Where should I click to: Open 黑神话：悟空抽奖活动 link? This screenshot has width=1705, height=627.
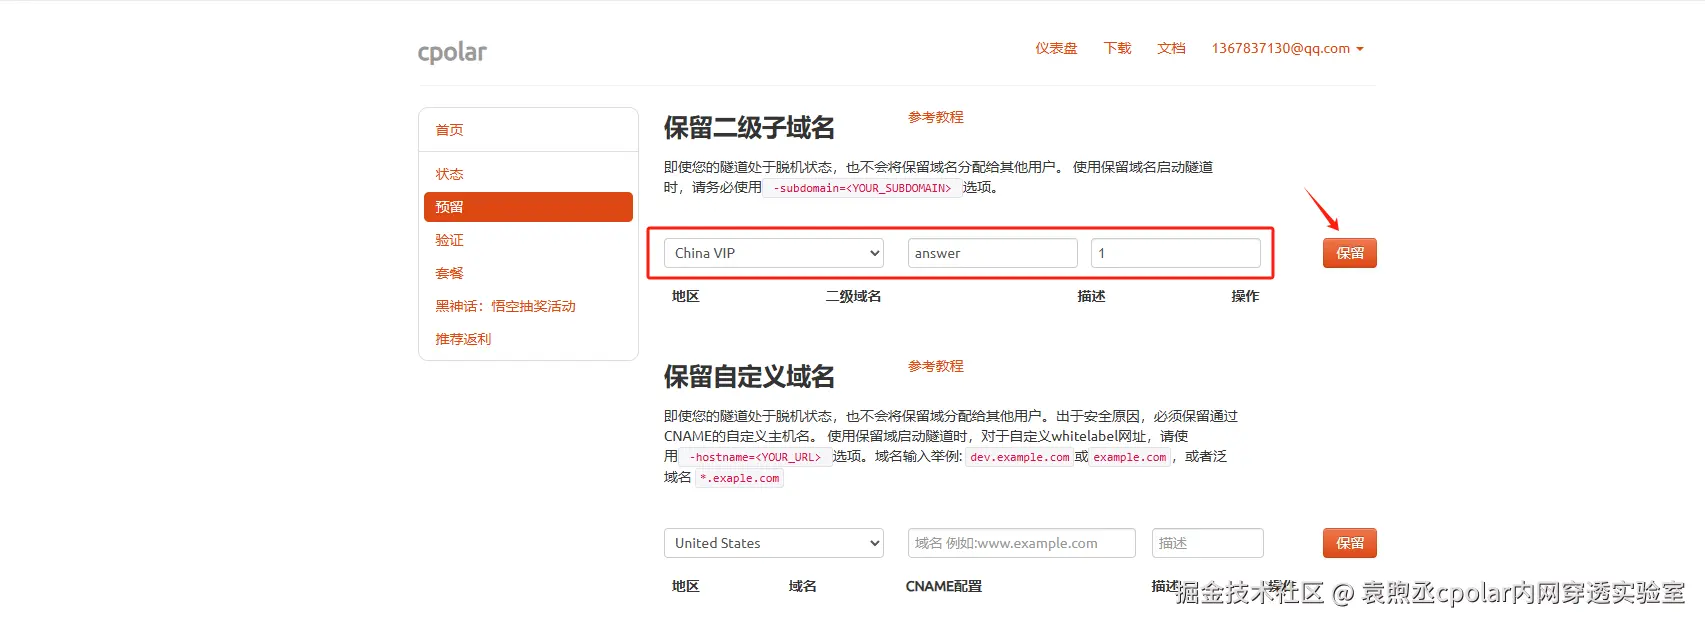(505, 306)
